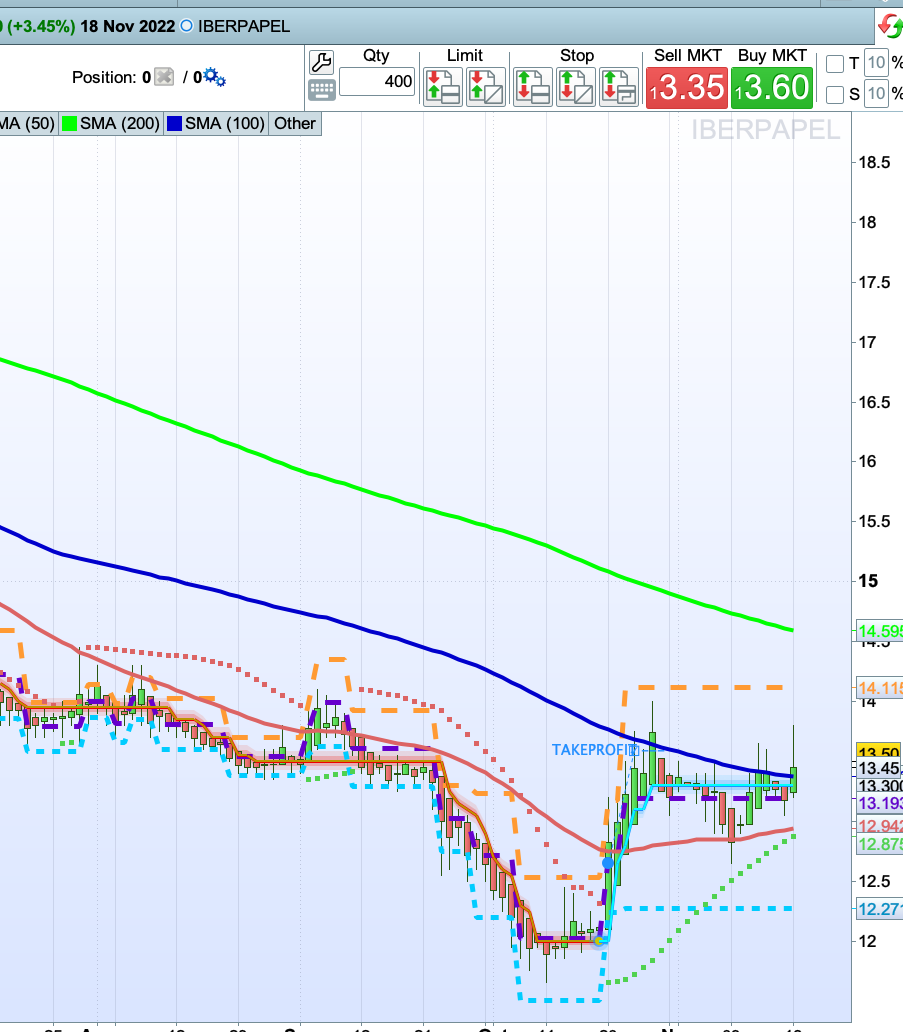Enable the S stop checkbox
903x1032 pixels.
click(835, 95)
